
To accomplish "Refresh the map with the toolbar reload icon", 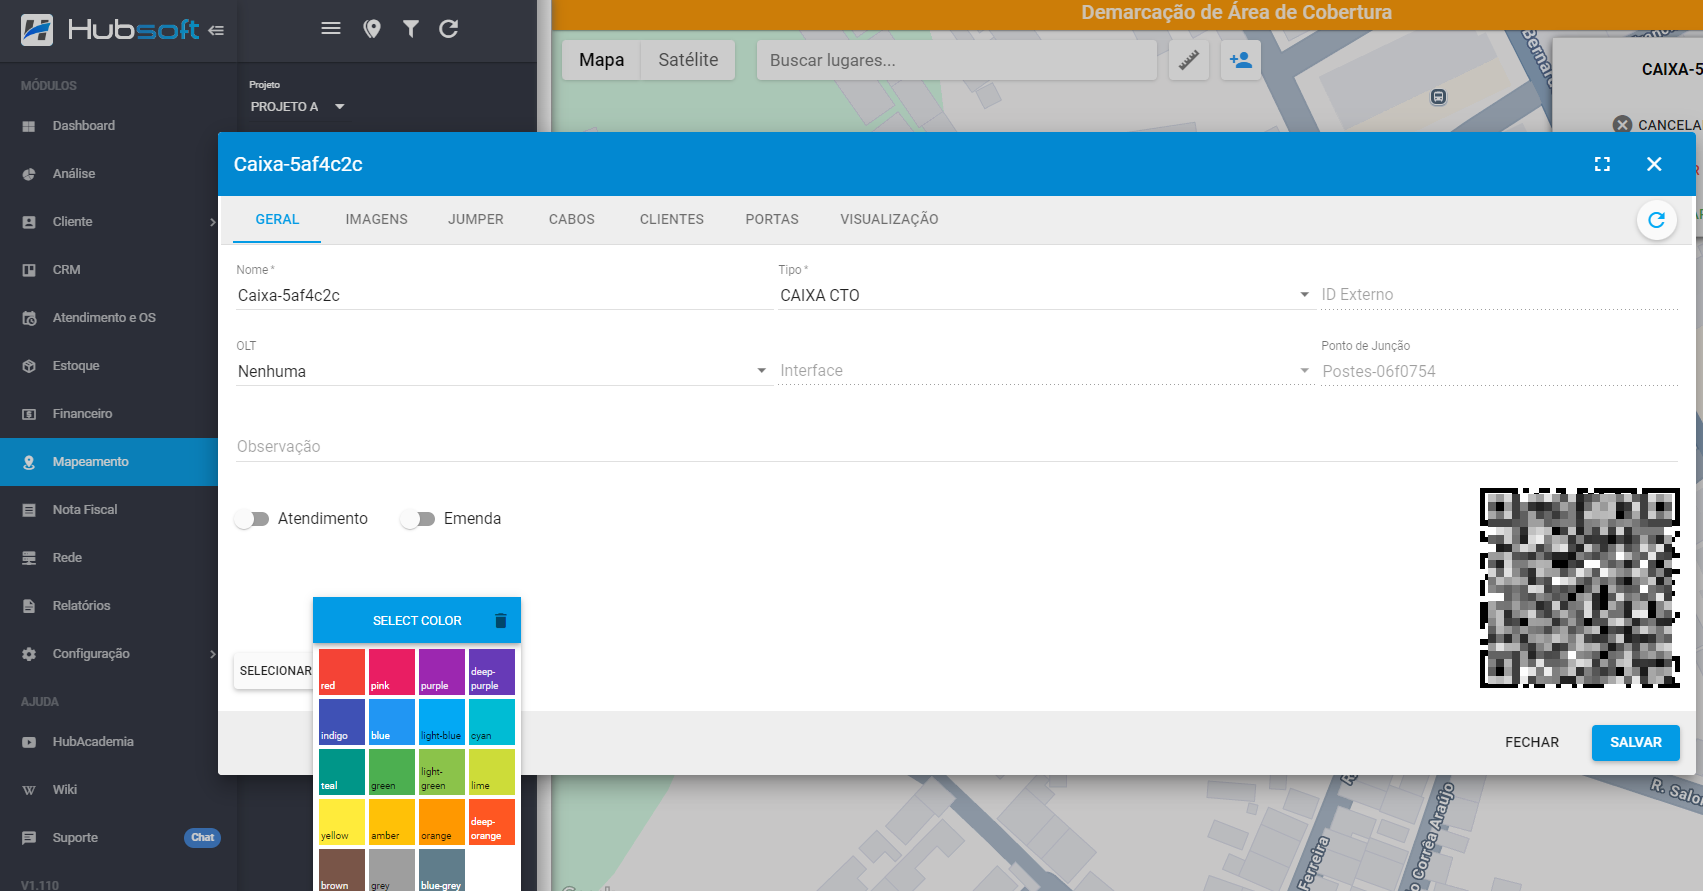I will pos(449,28).
